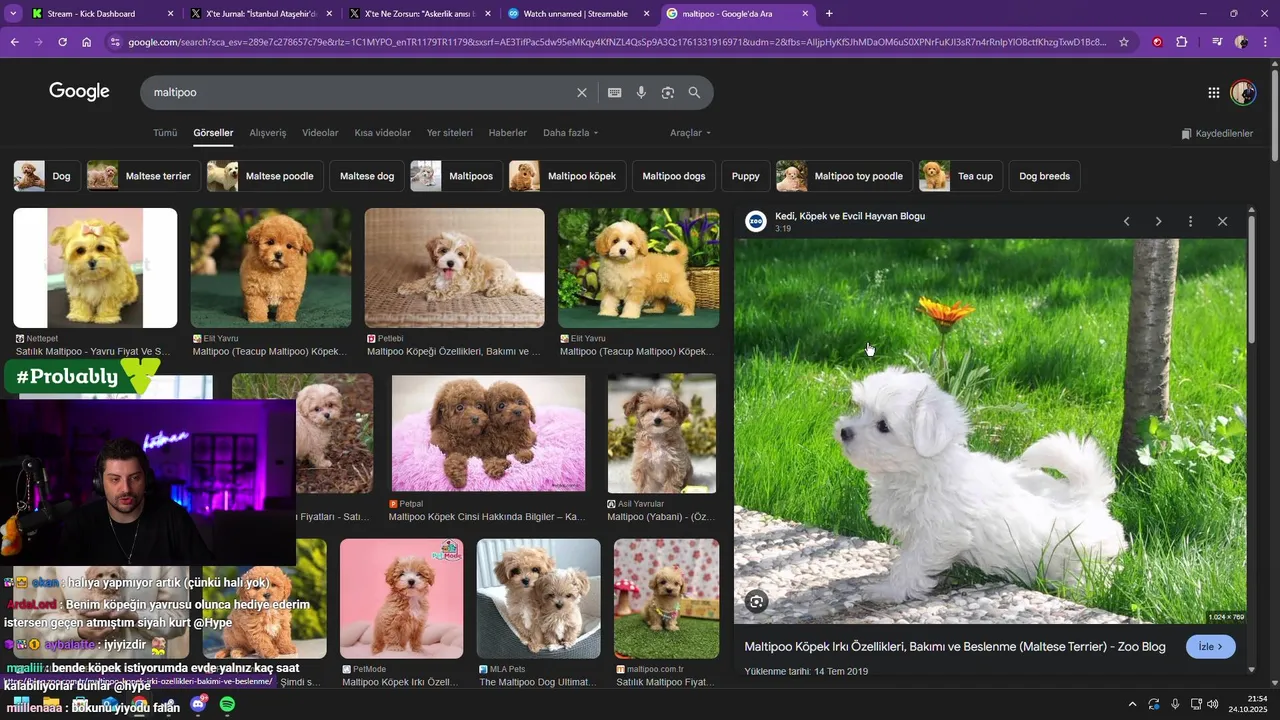Show previous image in preview panel
1280x720 pixels.
pyautogui.click(x=1126, y=221)
